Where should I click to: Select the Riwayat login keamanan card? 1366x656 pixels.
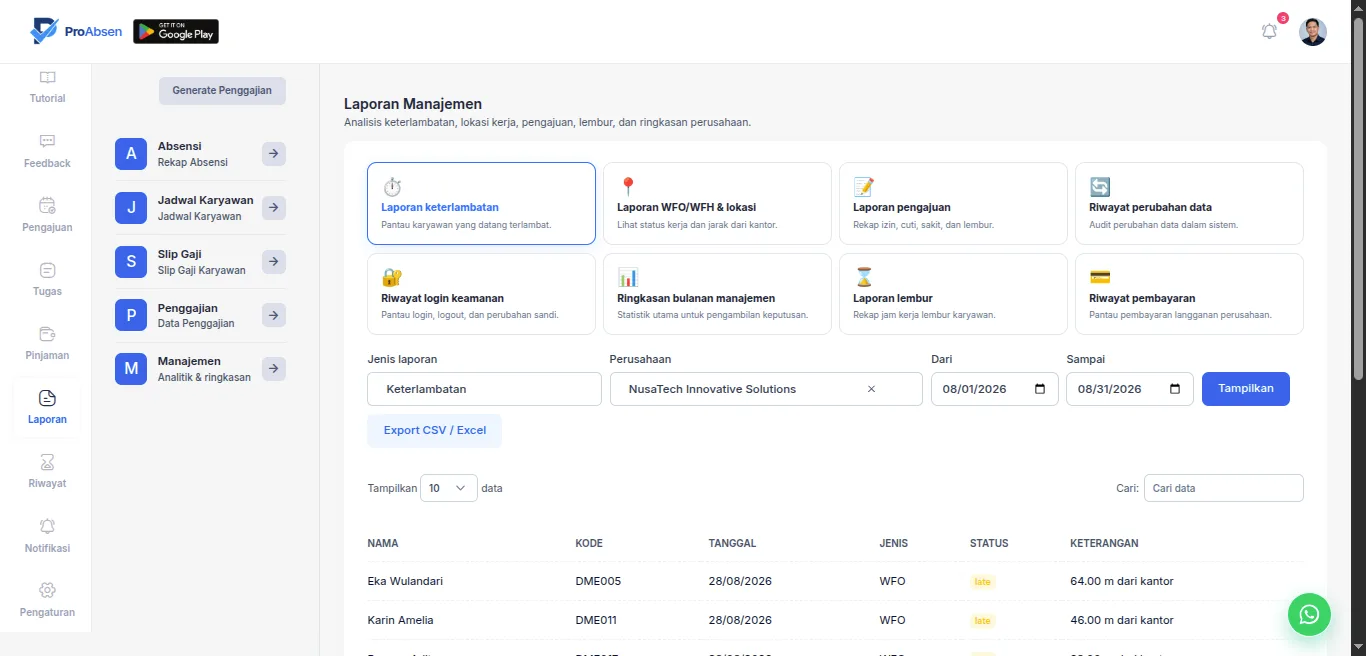tap(481, 294)
